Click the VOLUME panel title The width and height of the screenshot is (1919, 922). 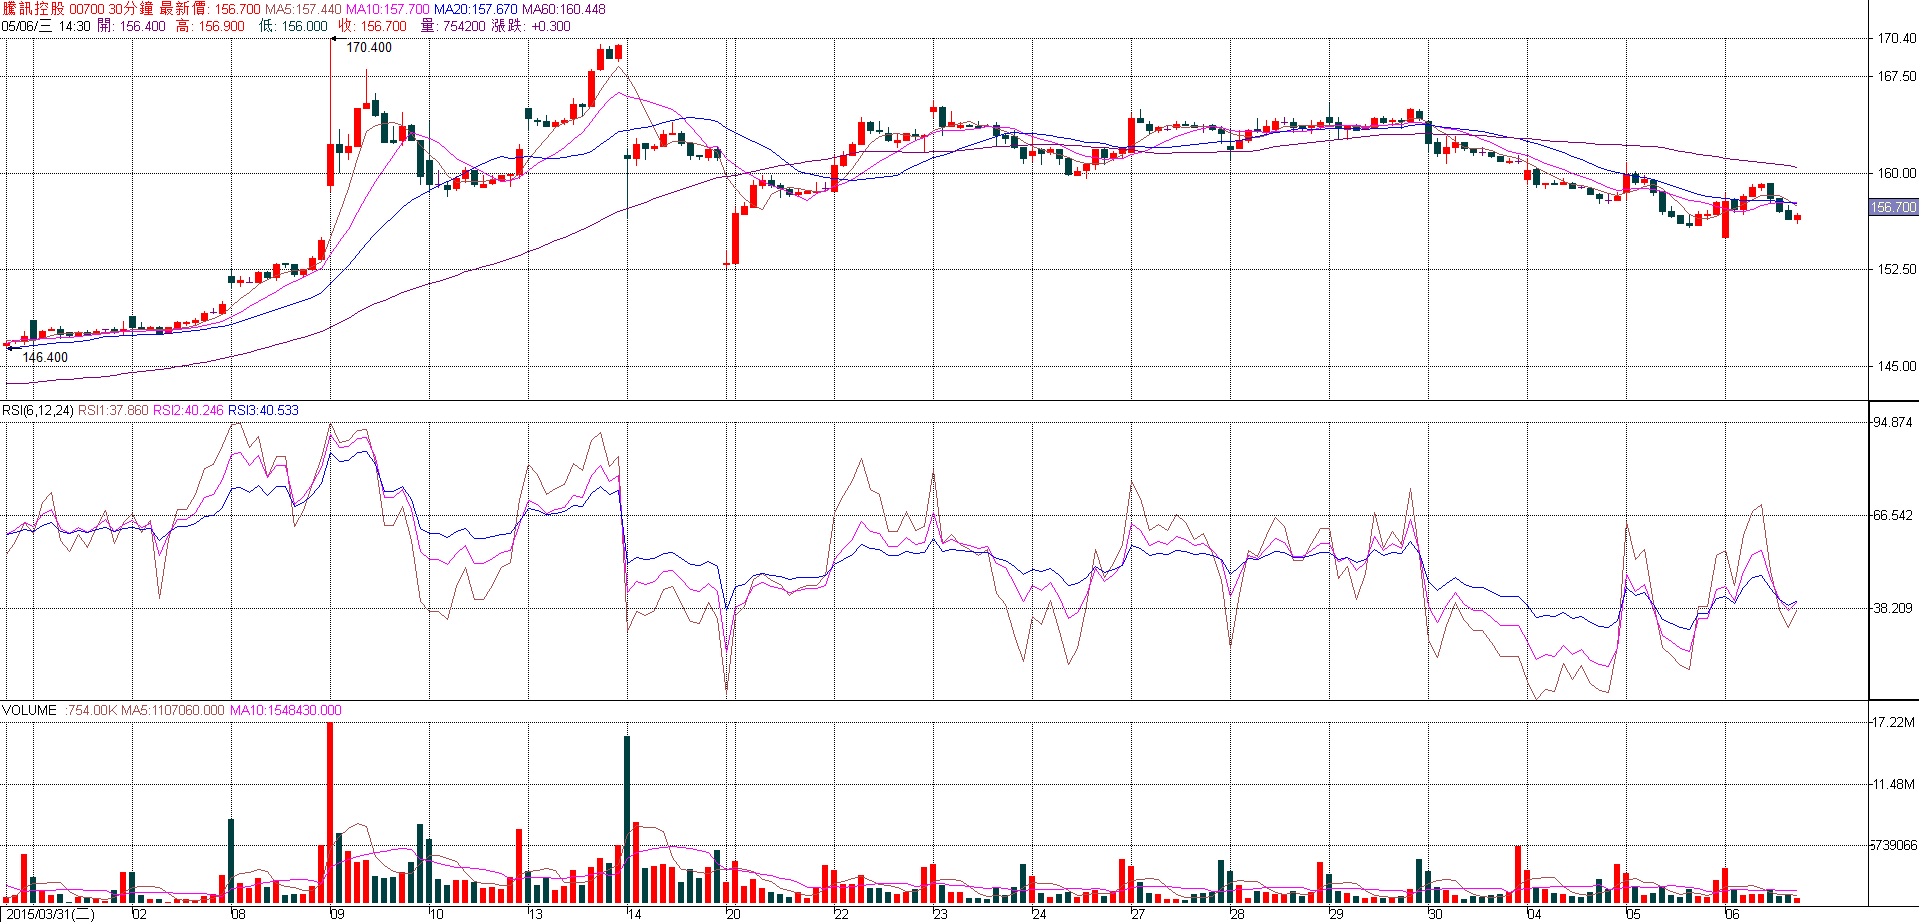(x=29, y=710)
